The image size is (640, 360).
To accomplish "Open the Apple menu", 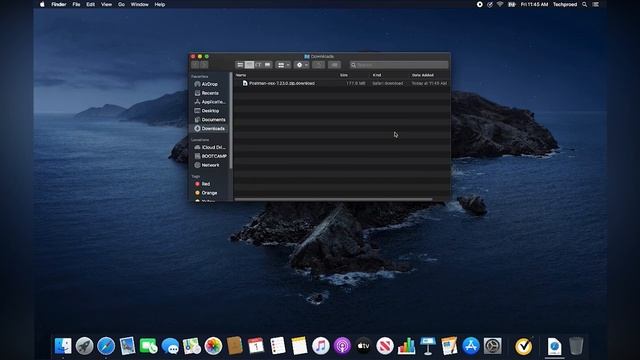I will pyautogui.click(x=42, y=4).
